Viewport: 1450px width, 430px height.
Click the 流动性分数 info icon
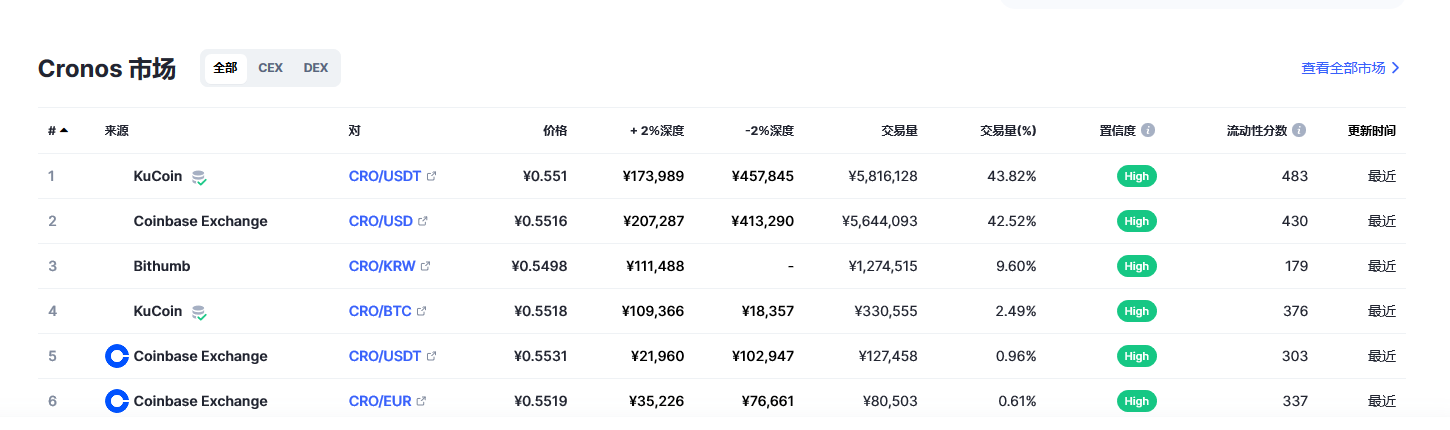click(x=1299, y=131)
